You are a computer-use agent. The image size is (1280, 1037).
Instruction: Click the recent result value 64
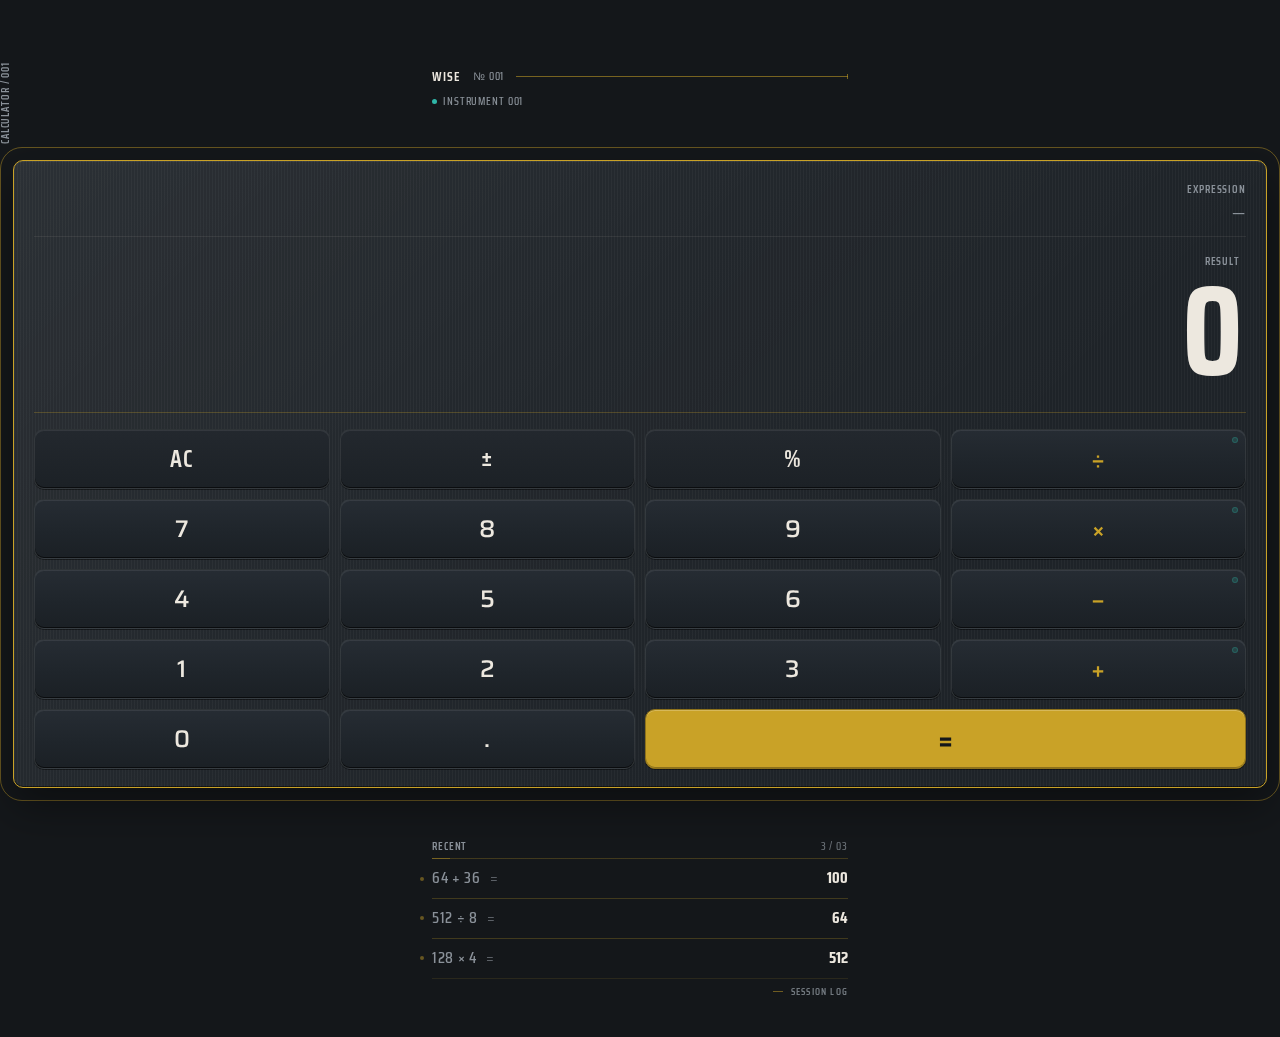coord(840,918)
